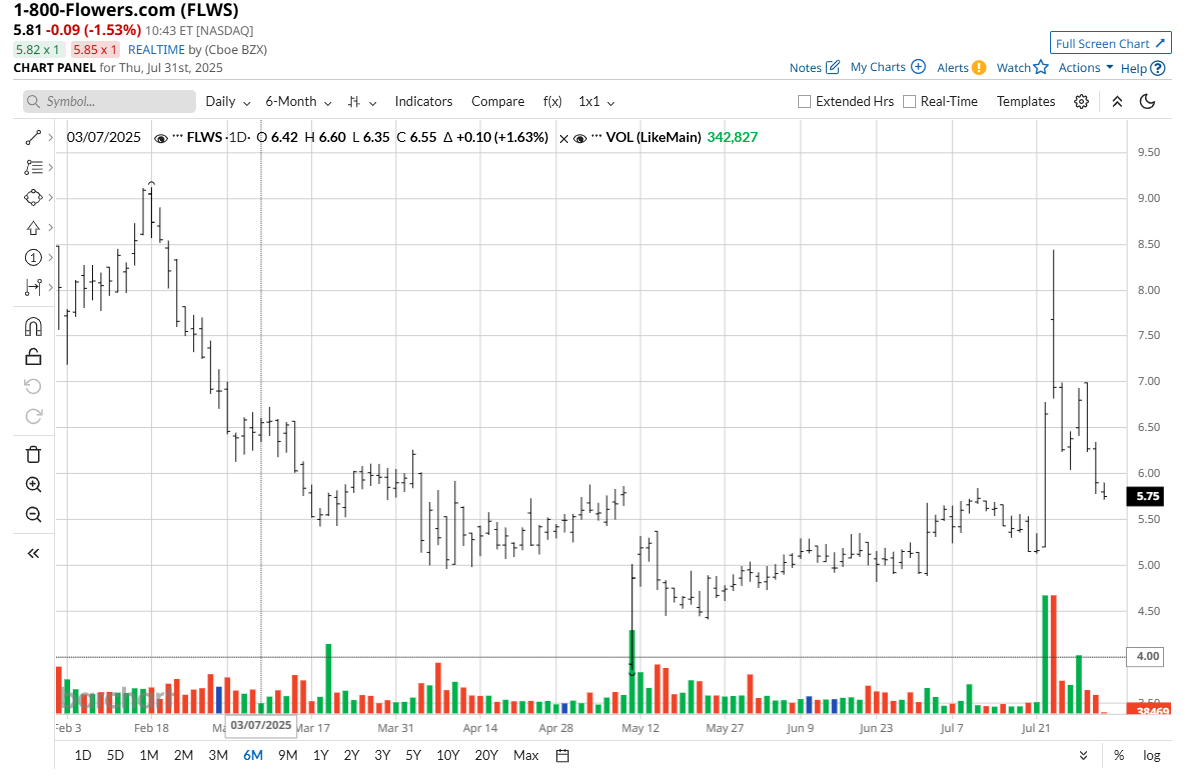
Task: Select the Max time range
Action: (x=526, y=755)
